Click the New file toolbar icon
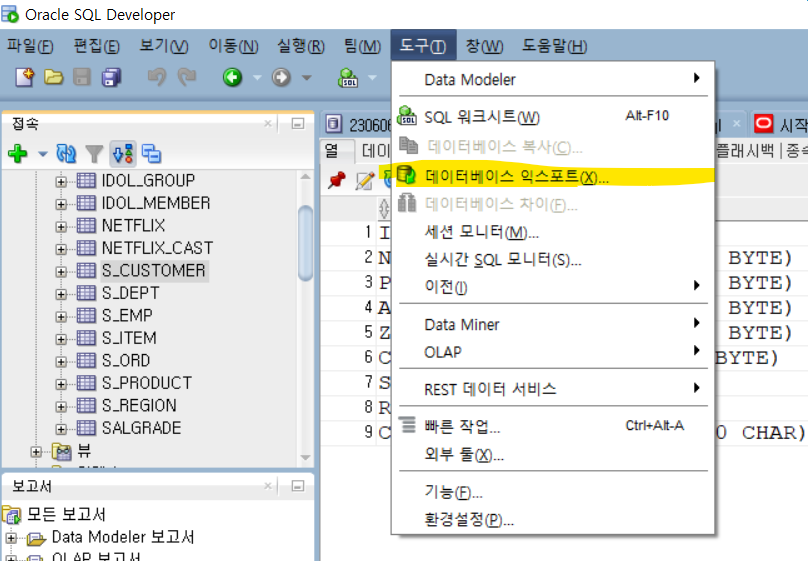 (x=24, y=77)
